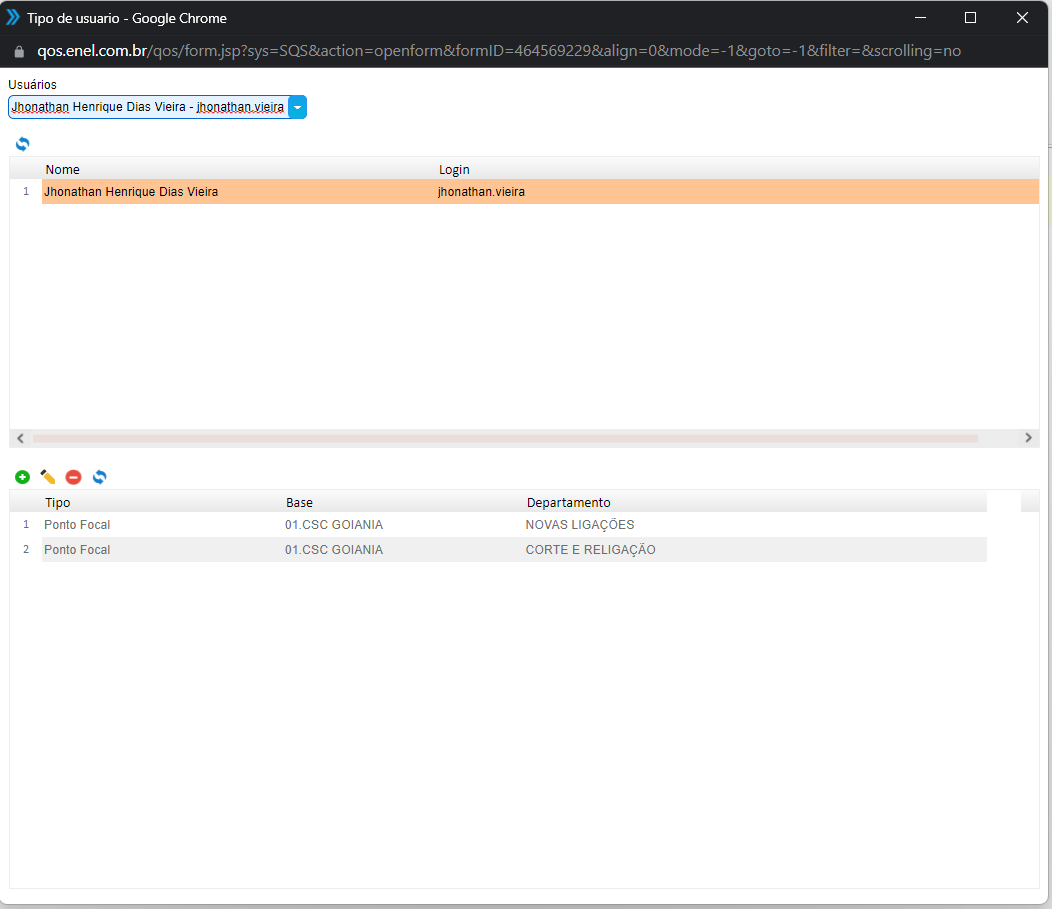Image resolution: width=1052 pixels, height=909 pixels.
Task: Sort by the Login column header
Action: pyautogui.click(x=454, y=170)
